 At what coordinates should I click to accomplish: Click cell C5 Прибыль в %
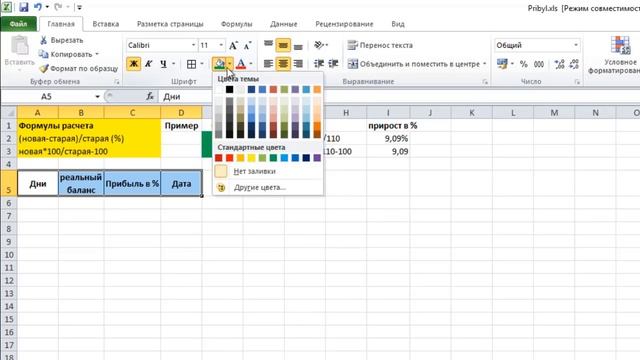click(x=132, y=183)
